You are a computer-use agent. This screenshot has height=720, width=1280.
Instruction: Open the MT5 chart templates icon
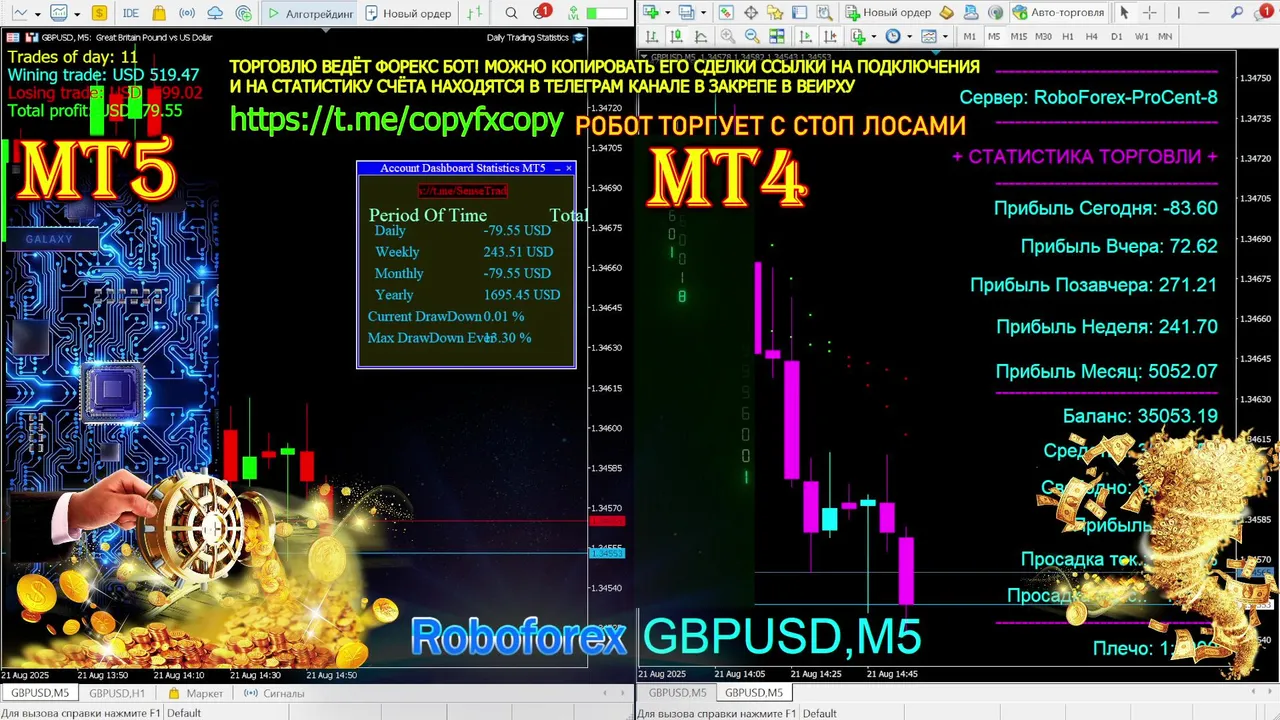59,13
